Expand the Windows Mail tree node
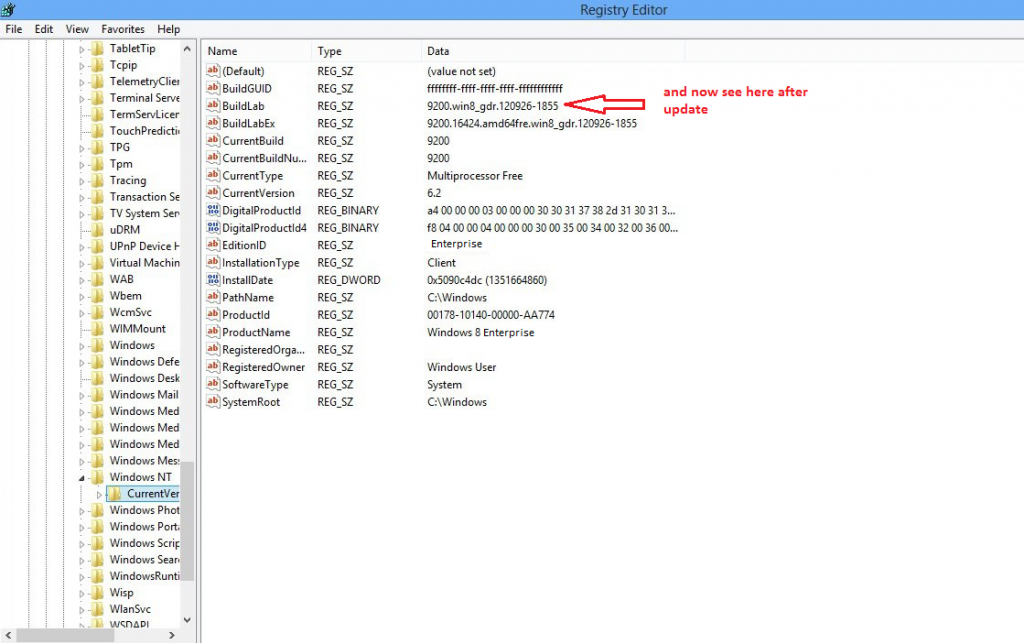This screenshot has height=643, width=1024. click(x=82, y=396)
